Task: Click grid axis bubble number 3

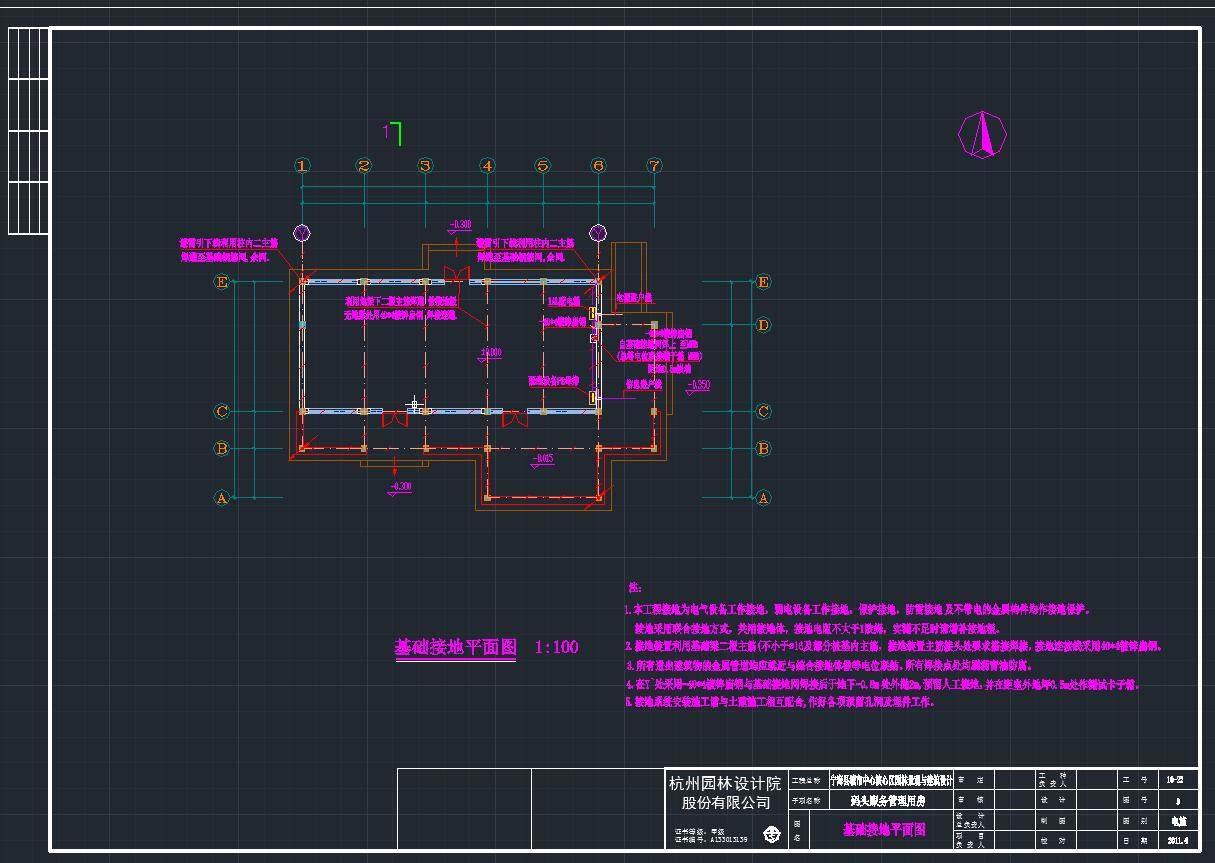Action: click(425, 166)
